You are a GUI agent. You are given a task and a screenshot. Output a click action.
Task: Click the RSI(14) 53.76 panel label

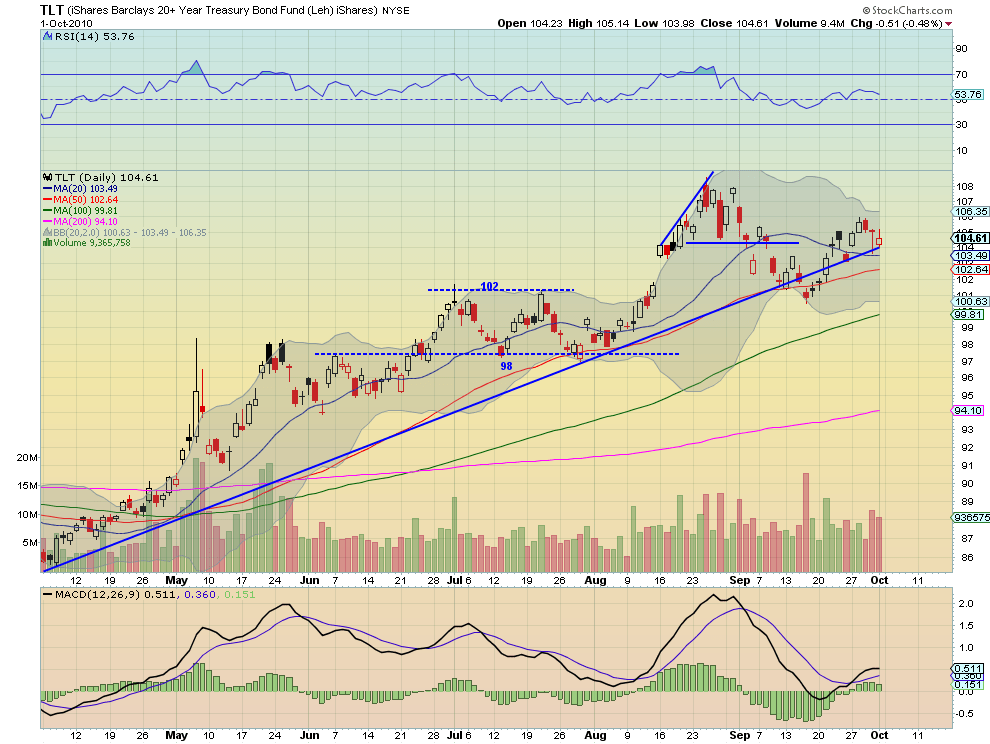pyautogui.click(x=95, y=37)
